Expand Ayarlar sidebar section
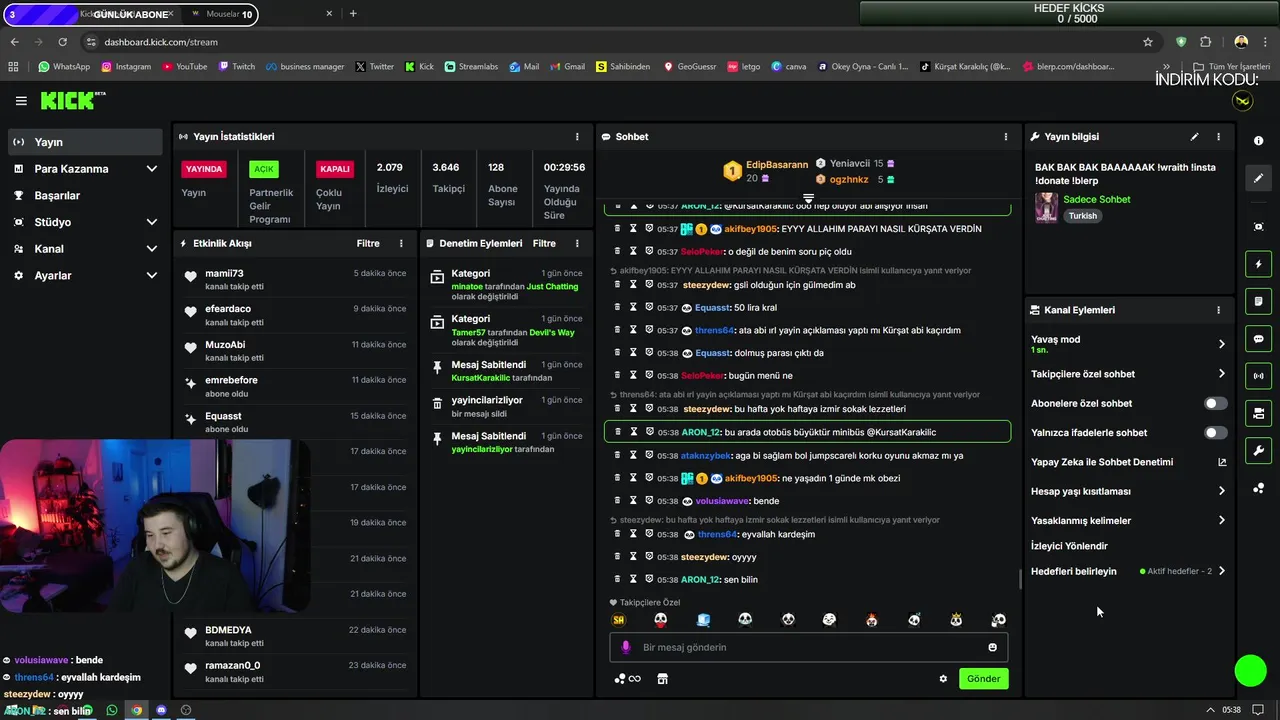The width and height of the screenshot is (1280, 720). [152, 276]
